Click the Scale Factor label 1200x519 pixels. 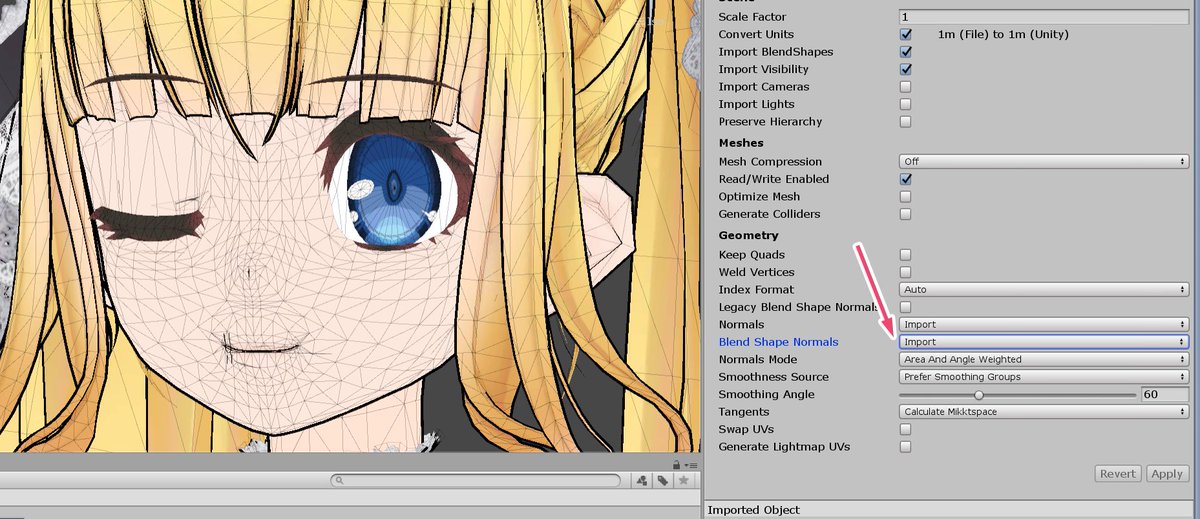coord(752,17)
